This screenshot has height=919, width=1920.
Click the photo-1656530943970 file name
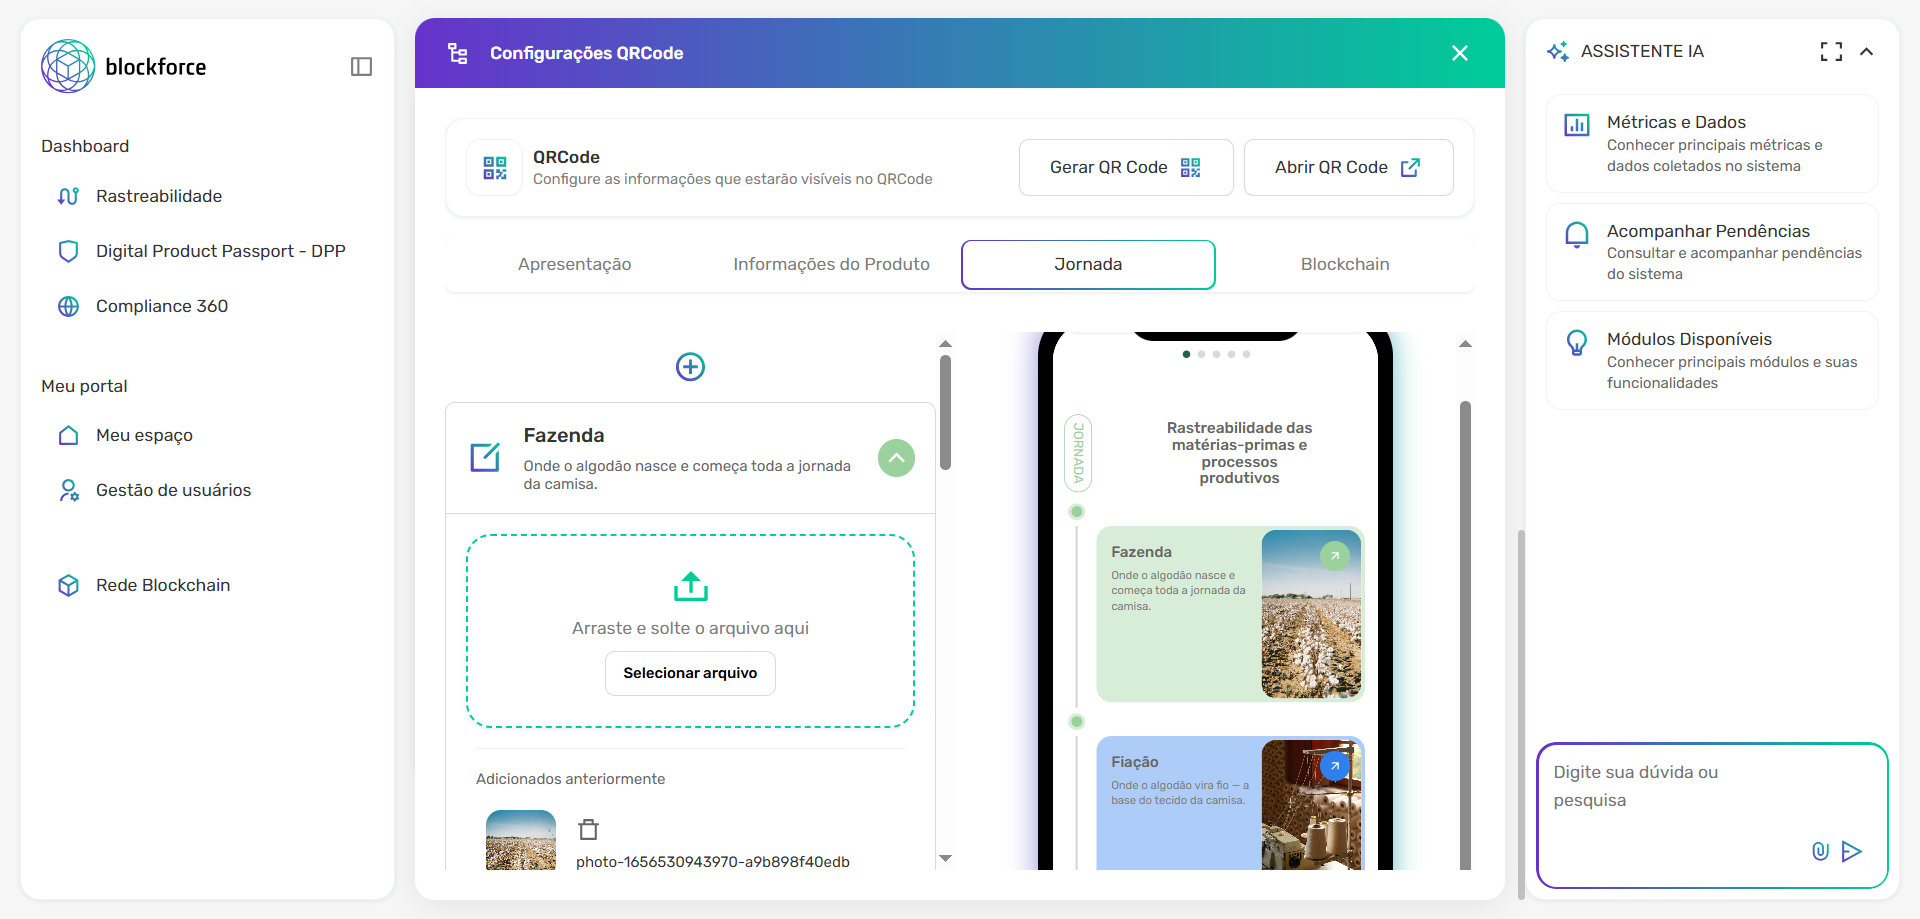[712, 862]
